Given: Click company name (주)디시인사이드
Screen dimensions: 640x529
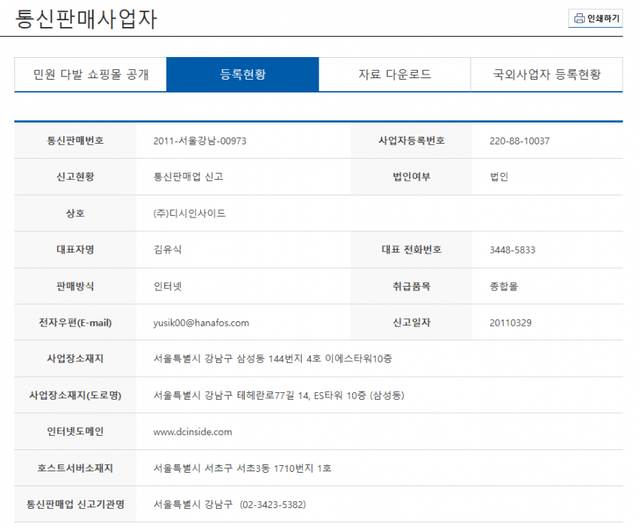Looking at the screenshot, I should pos(190,214).
